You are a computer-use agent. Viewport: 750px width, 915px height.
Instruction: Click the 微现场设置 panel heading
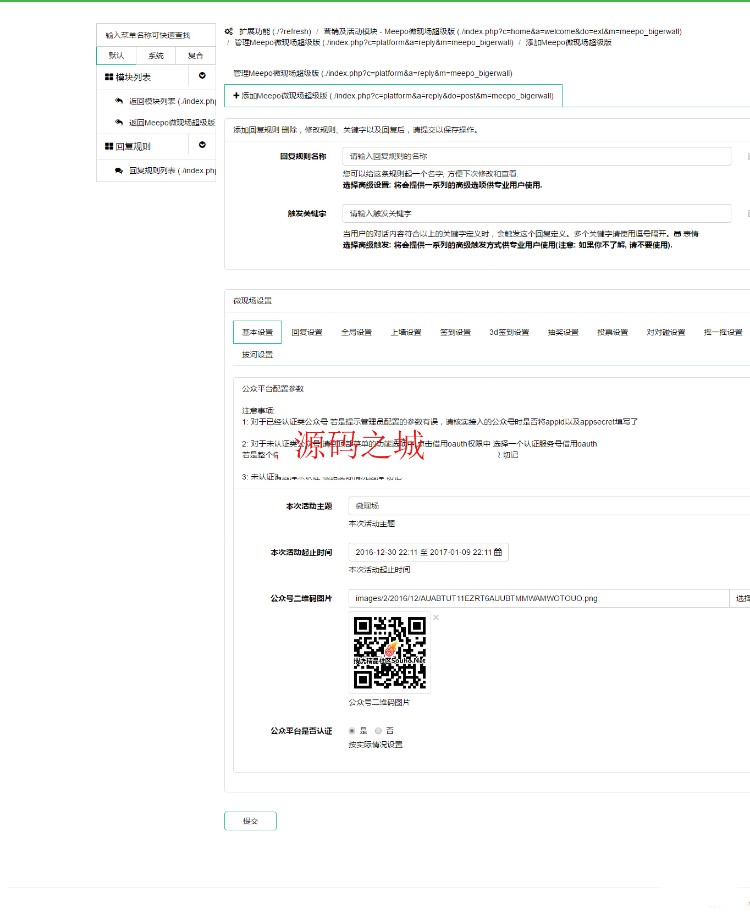tap(253, 301)
